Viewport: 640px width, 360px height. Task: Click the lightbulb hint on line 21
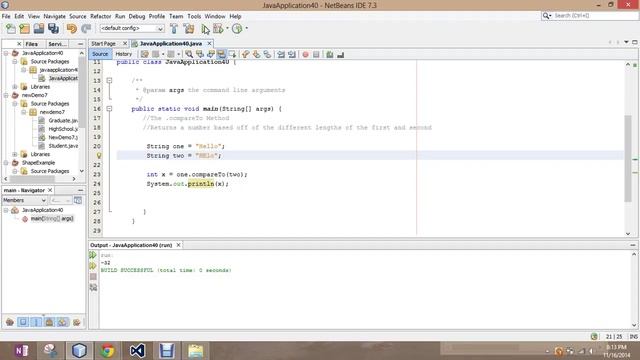[99, 156]
